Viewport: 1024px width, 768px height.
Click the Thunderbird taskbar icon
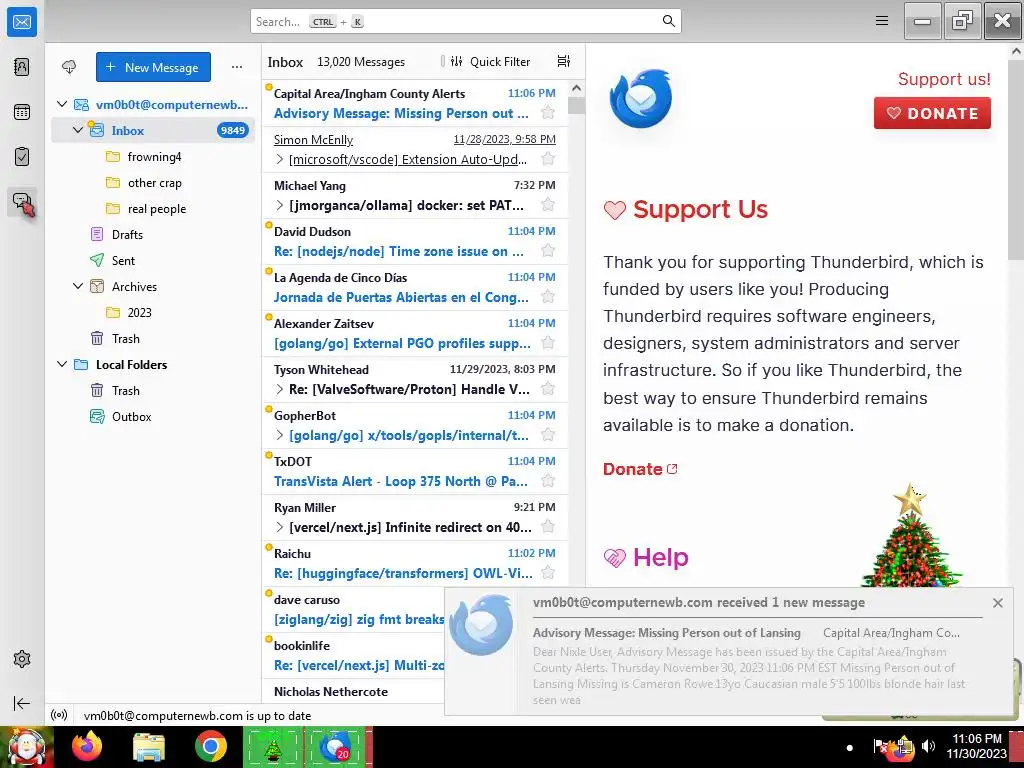(x=336, y=746)
